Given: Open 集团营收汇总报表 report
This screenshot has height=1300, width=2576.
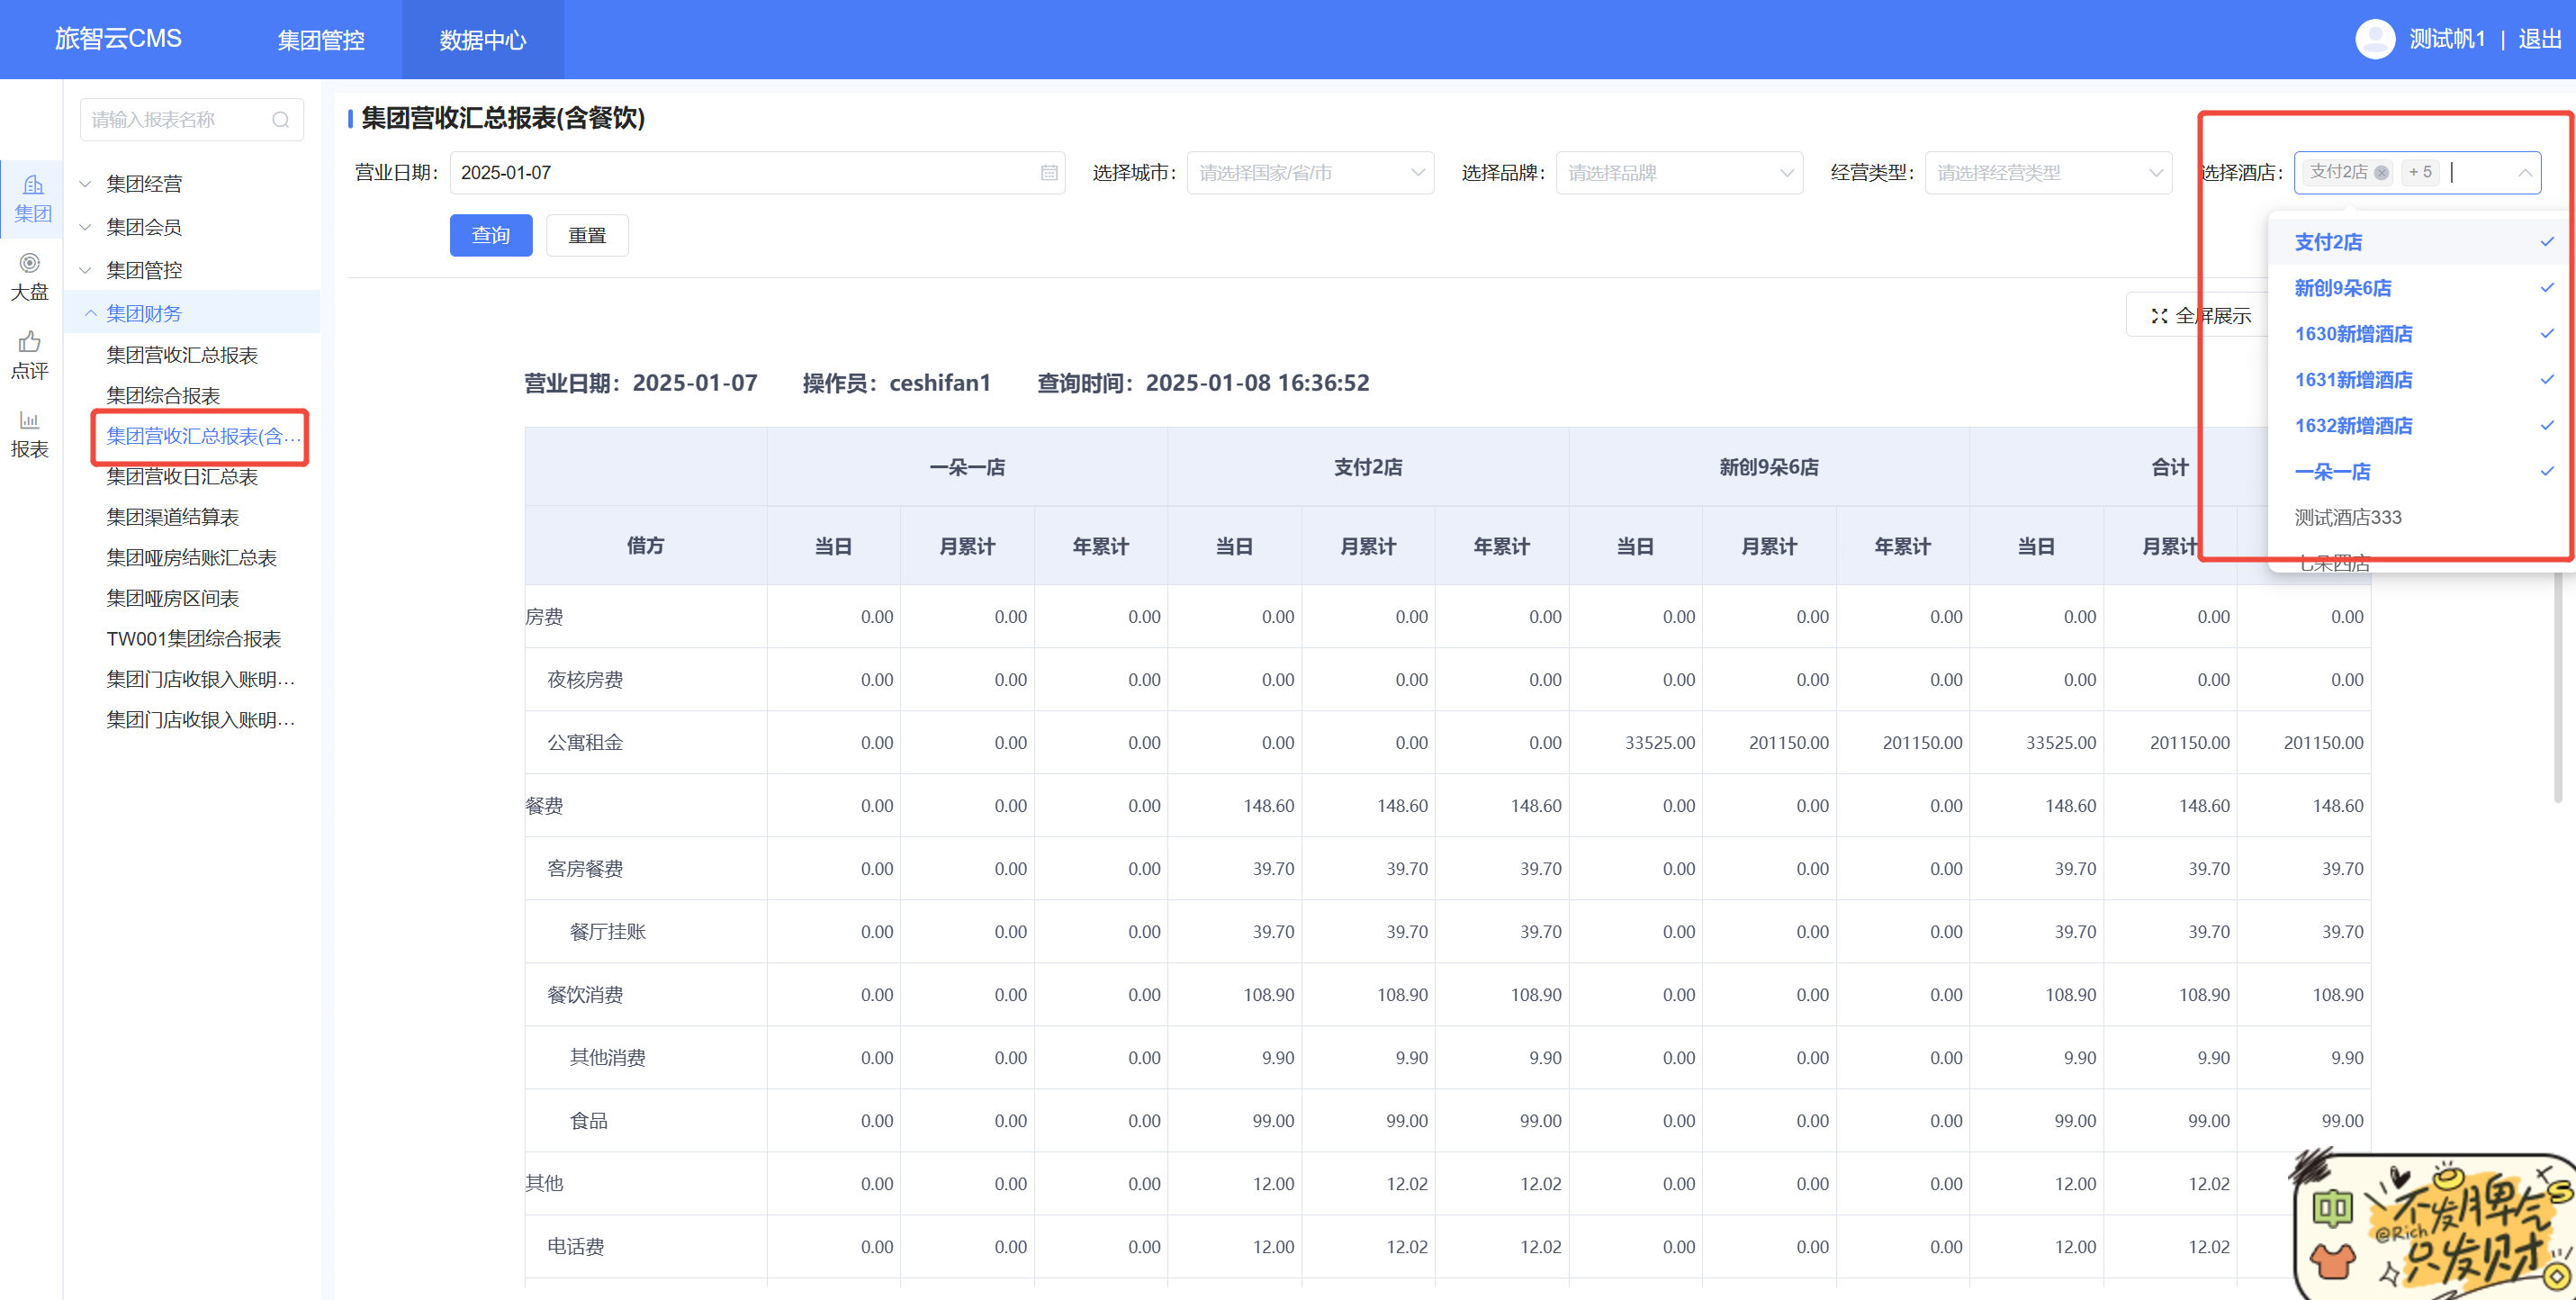Looking at the screenshot, I should point(182,355).
